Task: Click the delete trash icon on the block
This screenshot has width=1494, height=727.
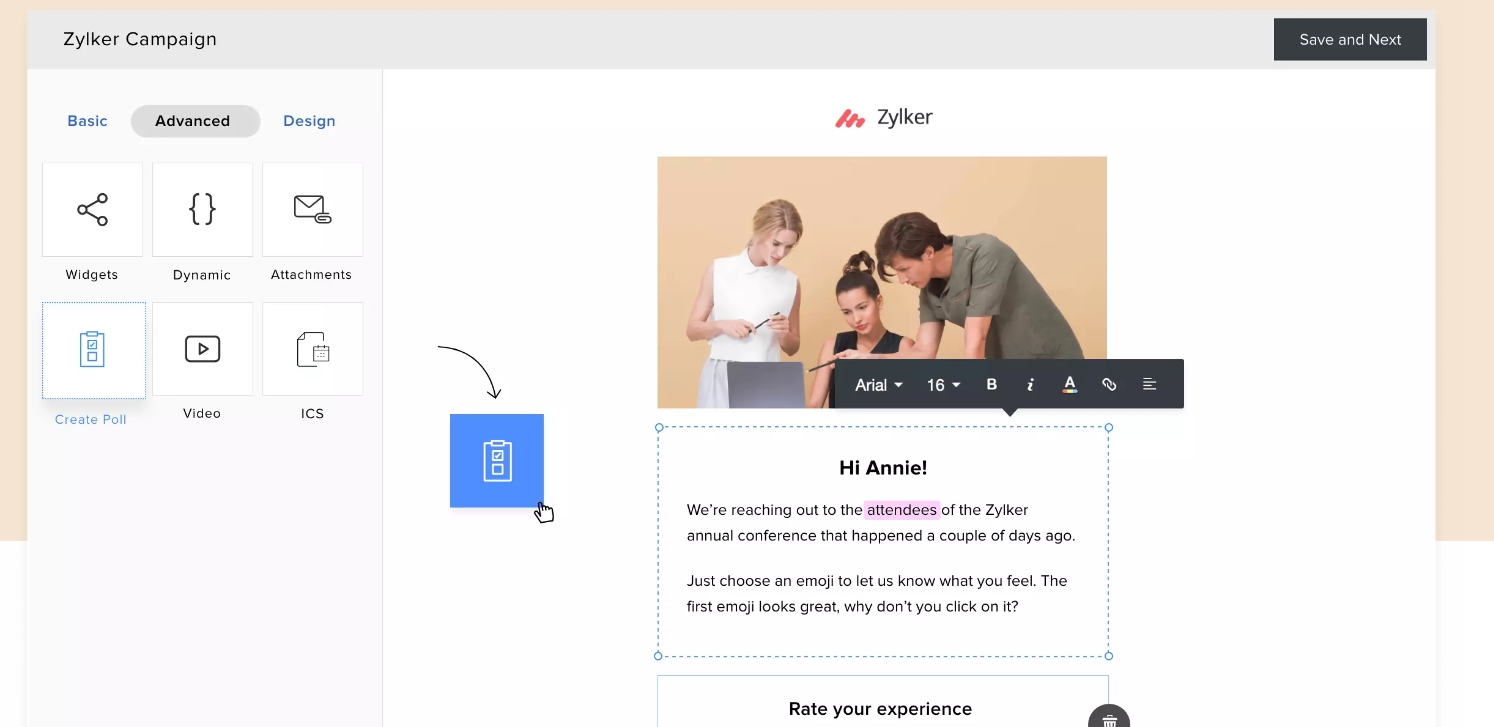Action: [1109, 717]
